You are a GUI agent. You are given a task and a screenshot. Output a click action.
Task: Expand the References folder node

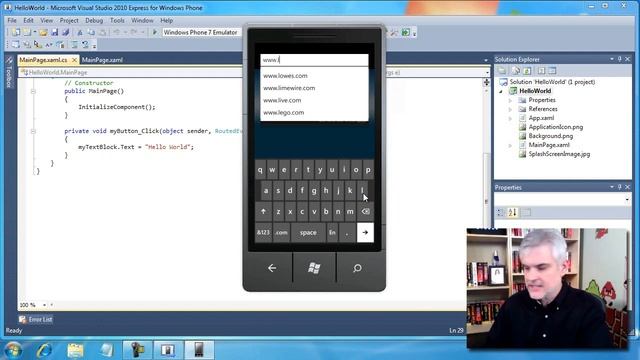(x=510, y=109)
